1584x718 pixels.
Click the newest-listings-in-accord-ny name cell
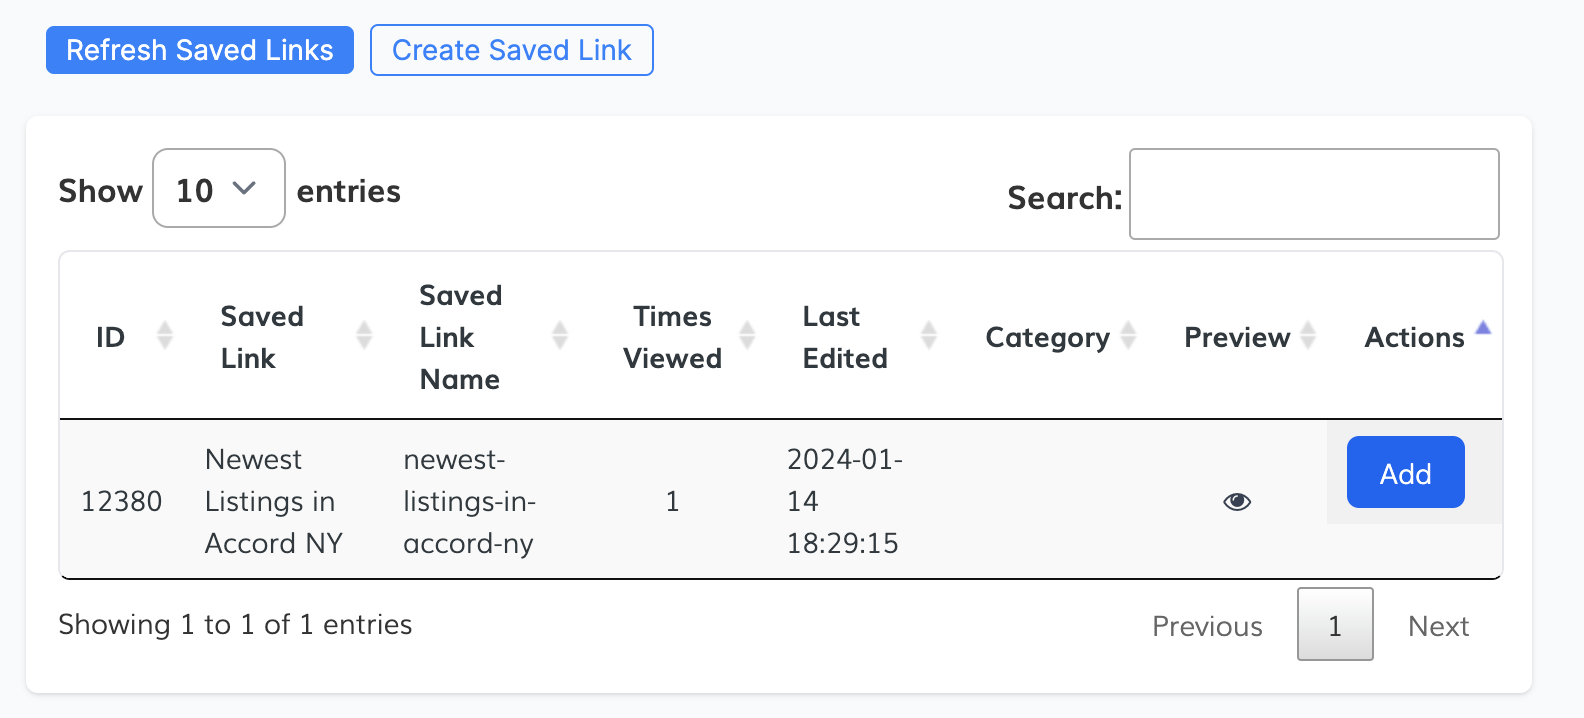click(x=469, y=501)
